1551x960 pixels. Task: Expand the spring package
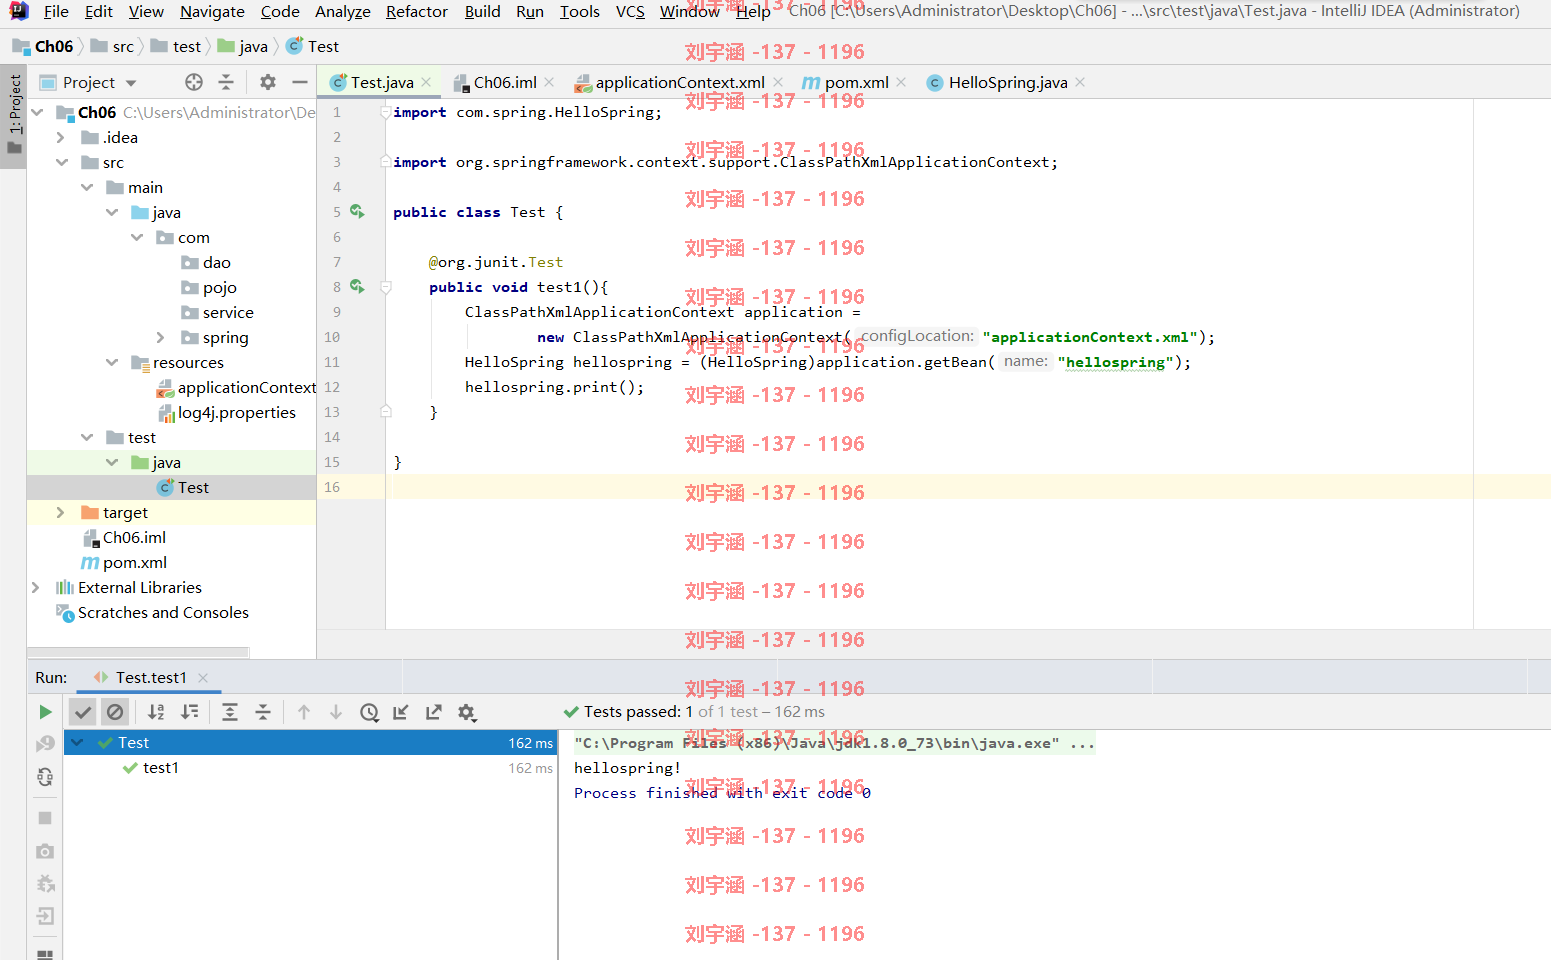coord(161,337)
